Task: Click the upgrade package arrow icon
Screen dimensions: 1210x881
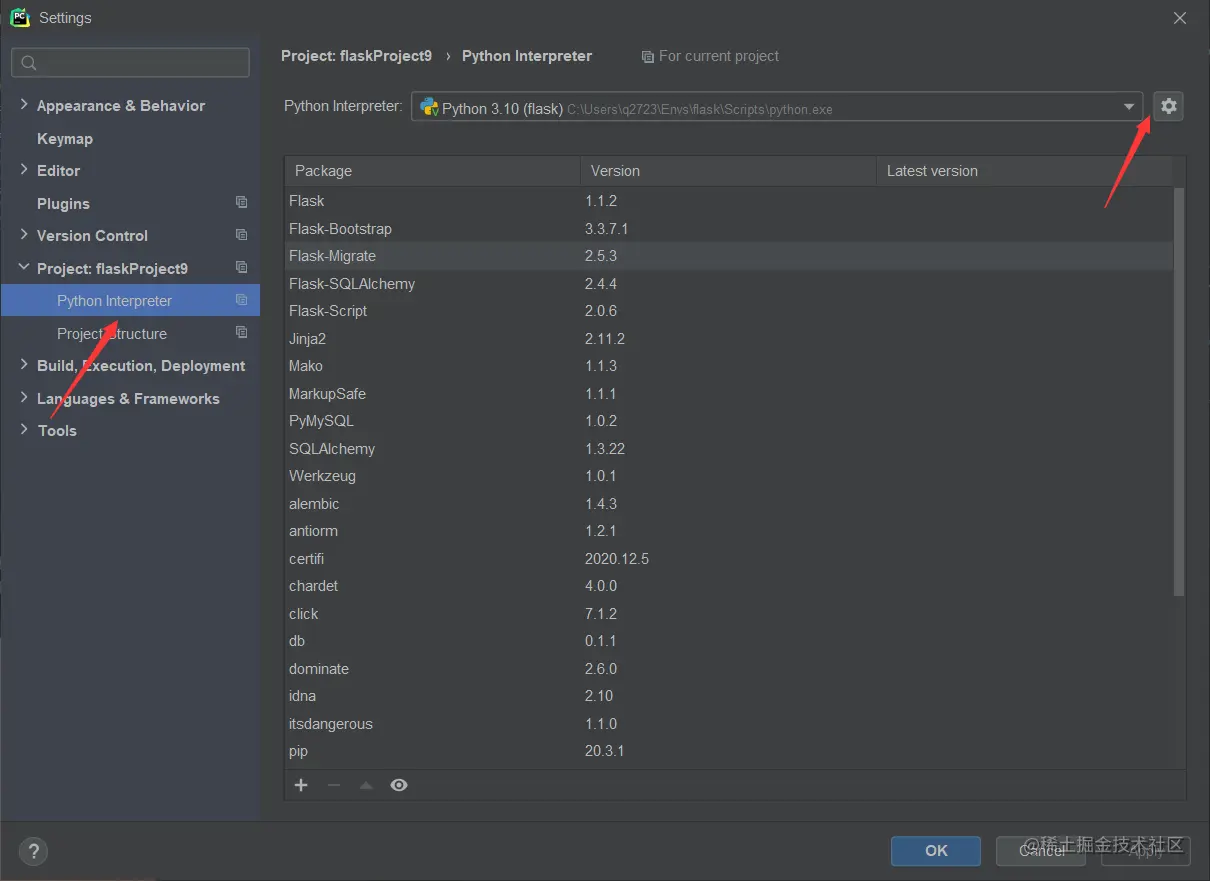Action: coord(366,786)
